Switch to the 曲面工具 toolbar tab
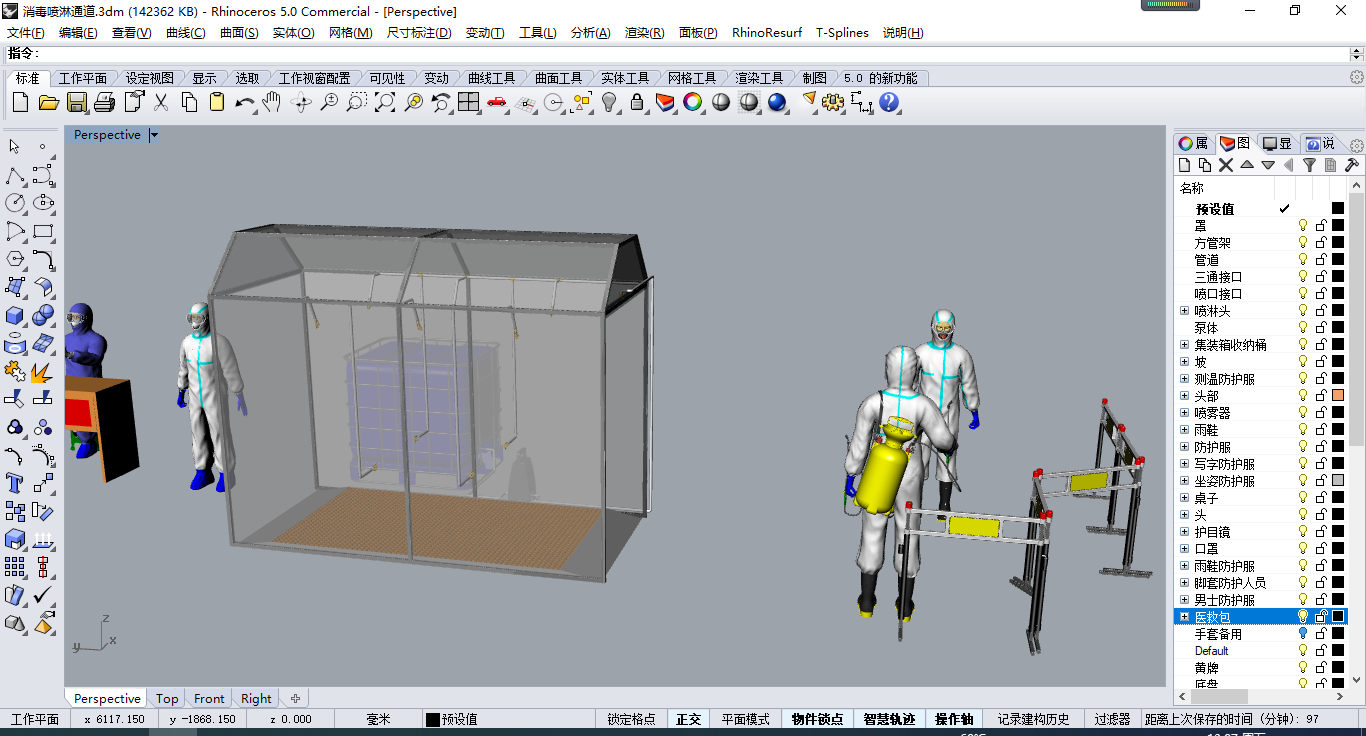 click(x=558, y=78)
